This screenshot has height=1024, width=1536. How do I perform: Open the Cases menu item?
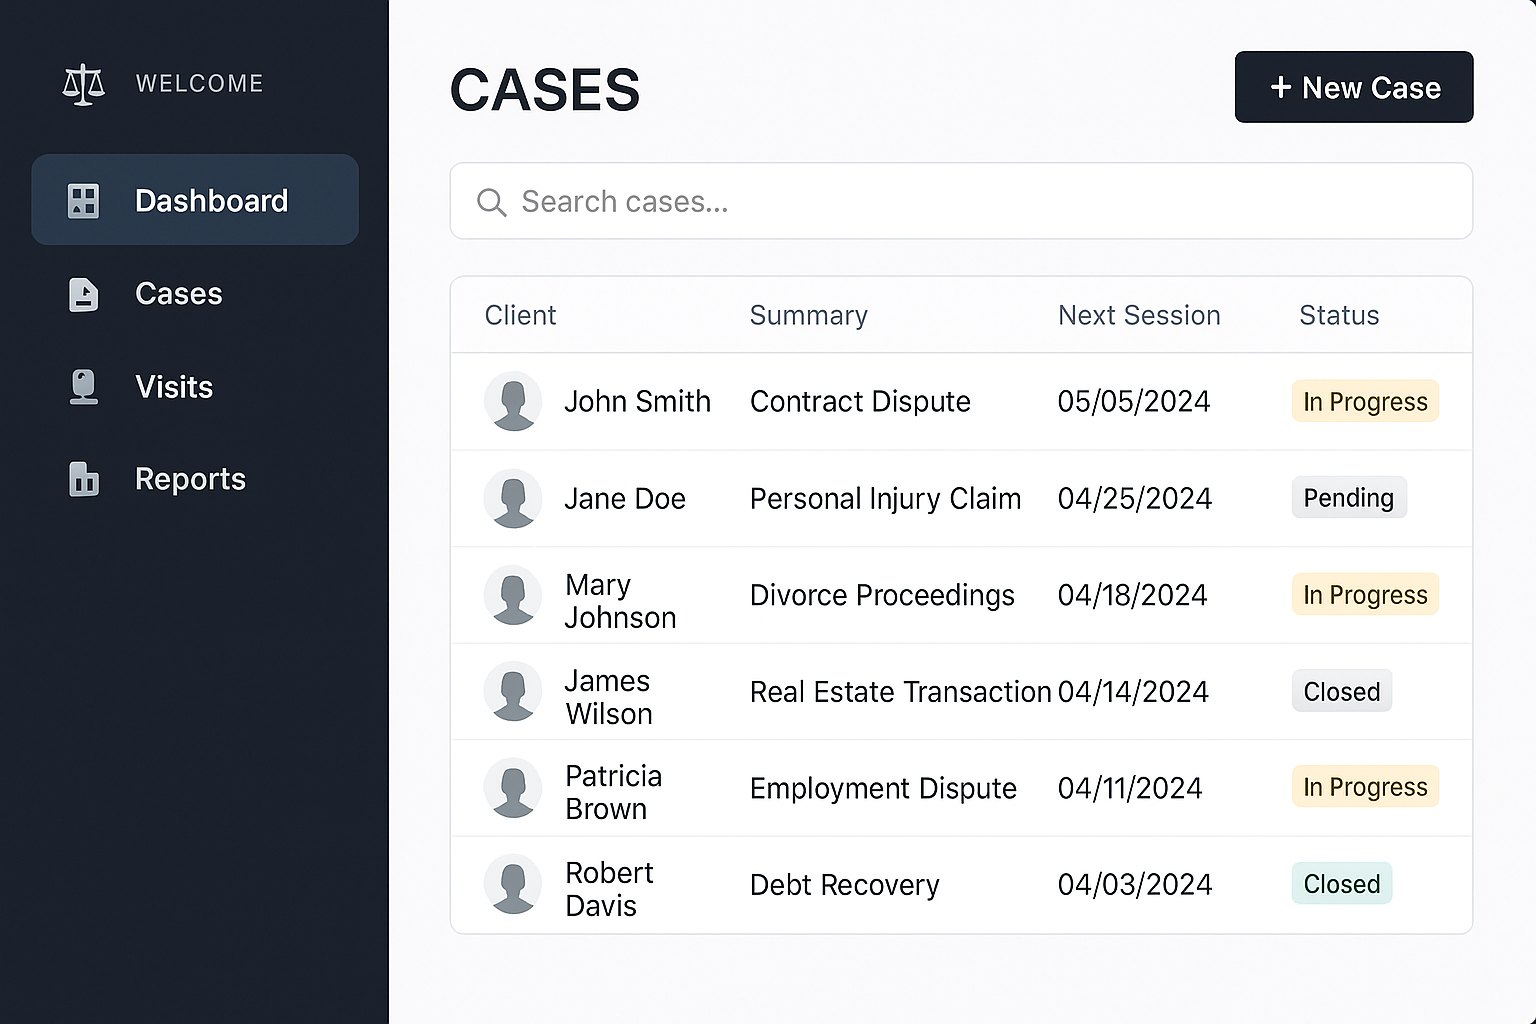point(178,294)
